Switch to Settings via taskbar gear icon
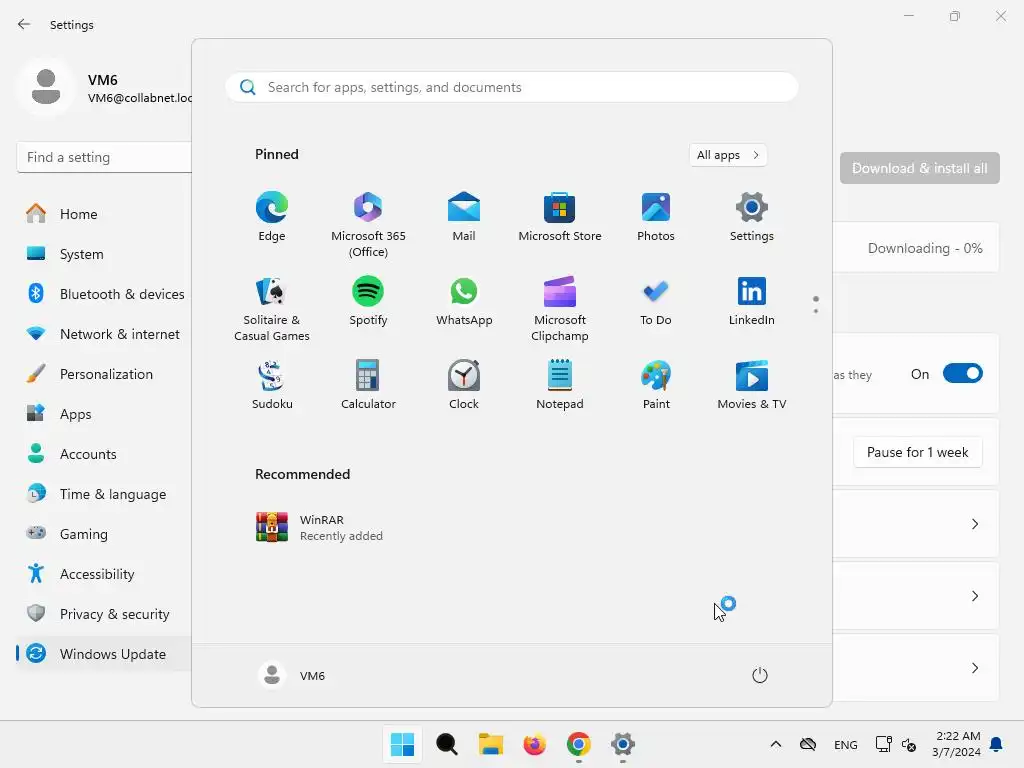The height and width of the screenshot is (768, 1024). 622,744
